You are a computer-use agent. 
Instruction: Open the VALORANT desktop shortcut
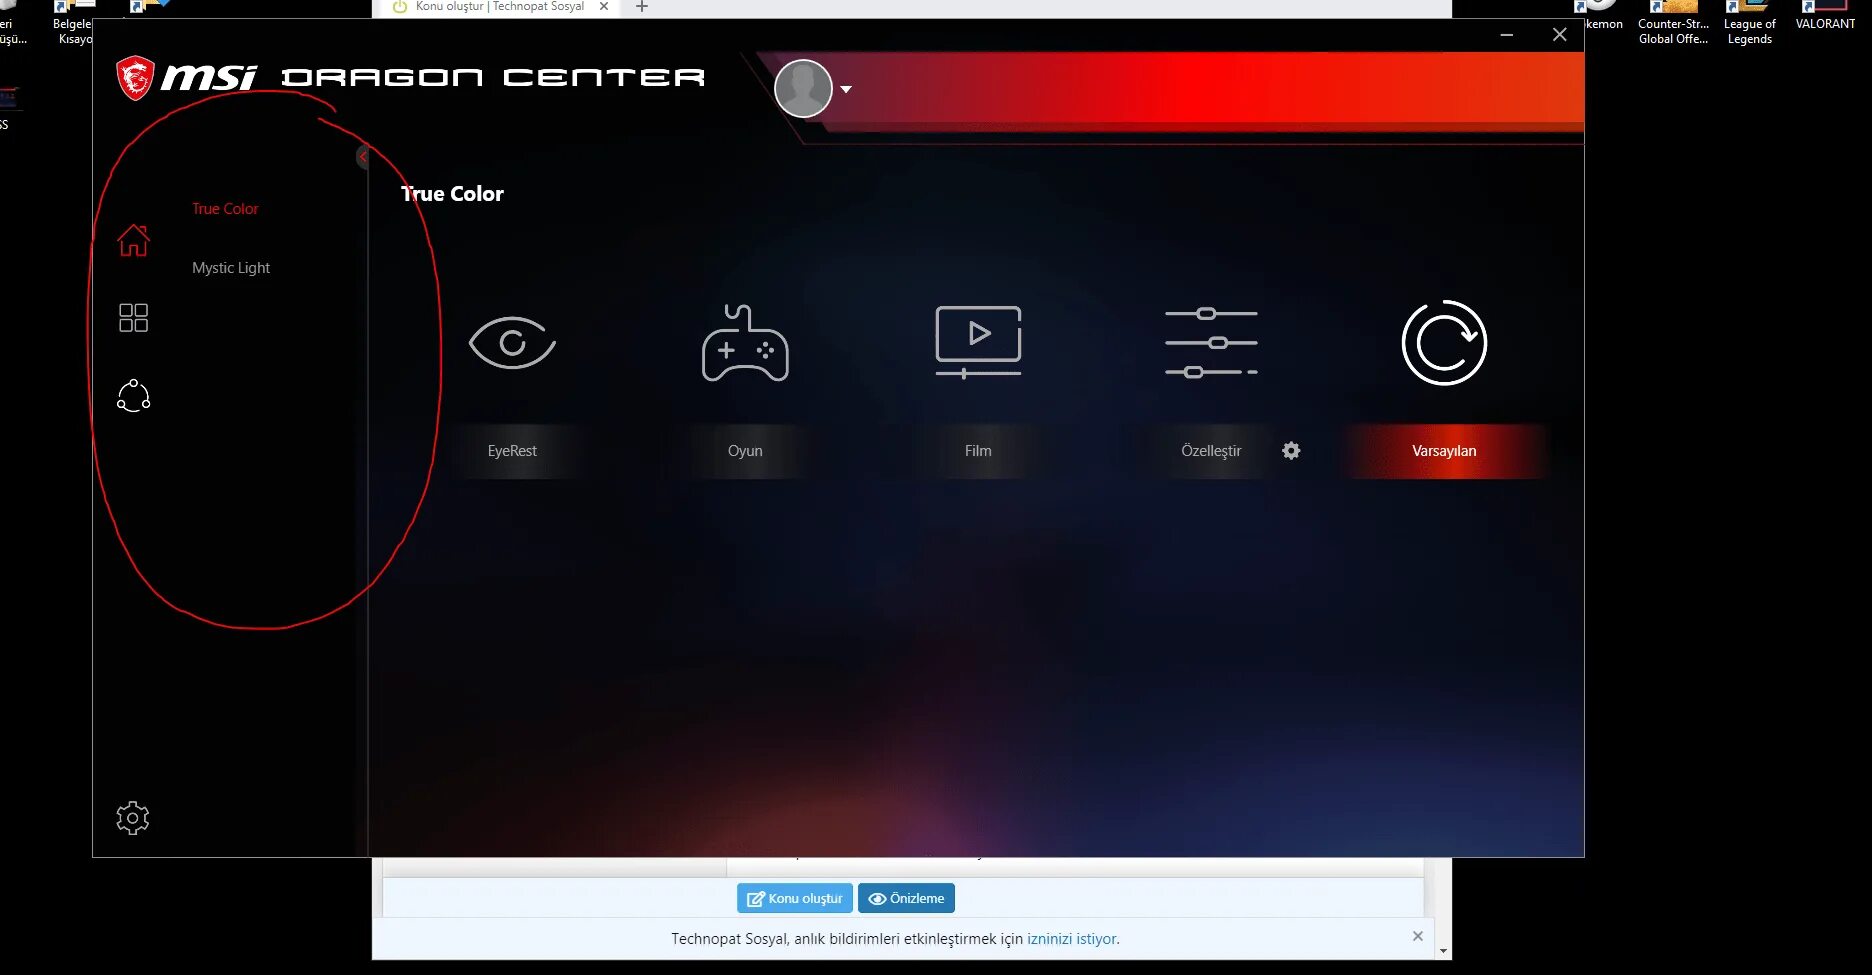tap(1825, 17)
